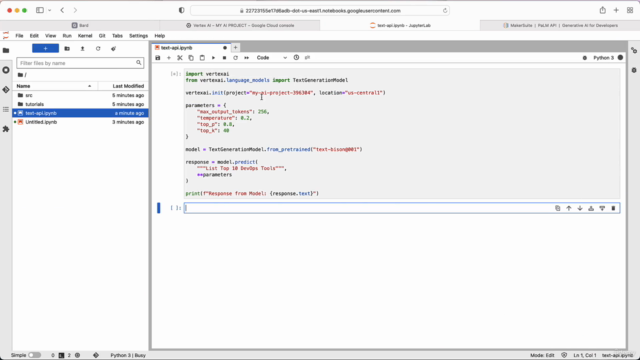Open new launcher tab with plus
Screen dimensions: 640x360
coord(236,48)
